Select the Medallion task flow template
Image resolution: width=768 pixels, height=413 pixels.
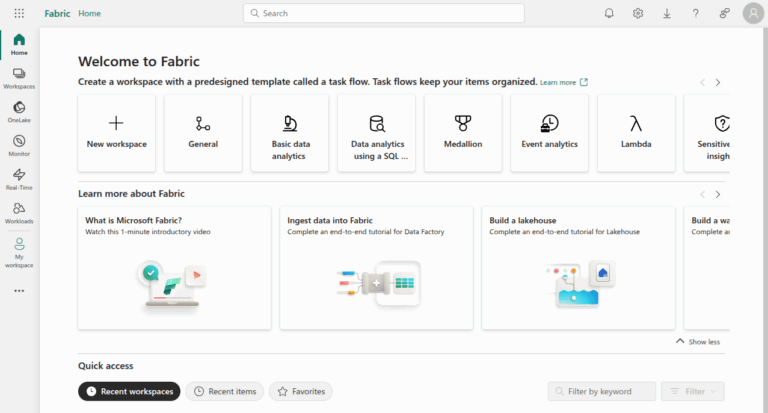coord(463,132)
